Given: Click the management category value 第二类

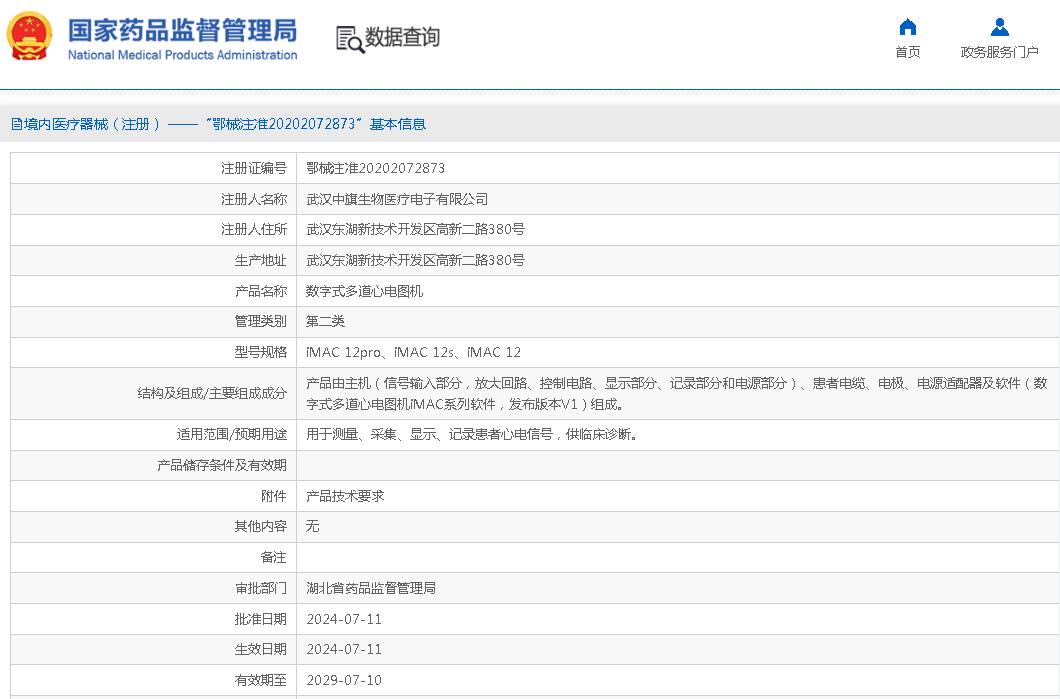Looking at the screenshot, I should pos(325,321).
